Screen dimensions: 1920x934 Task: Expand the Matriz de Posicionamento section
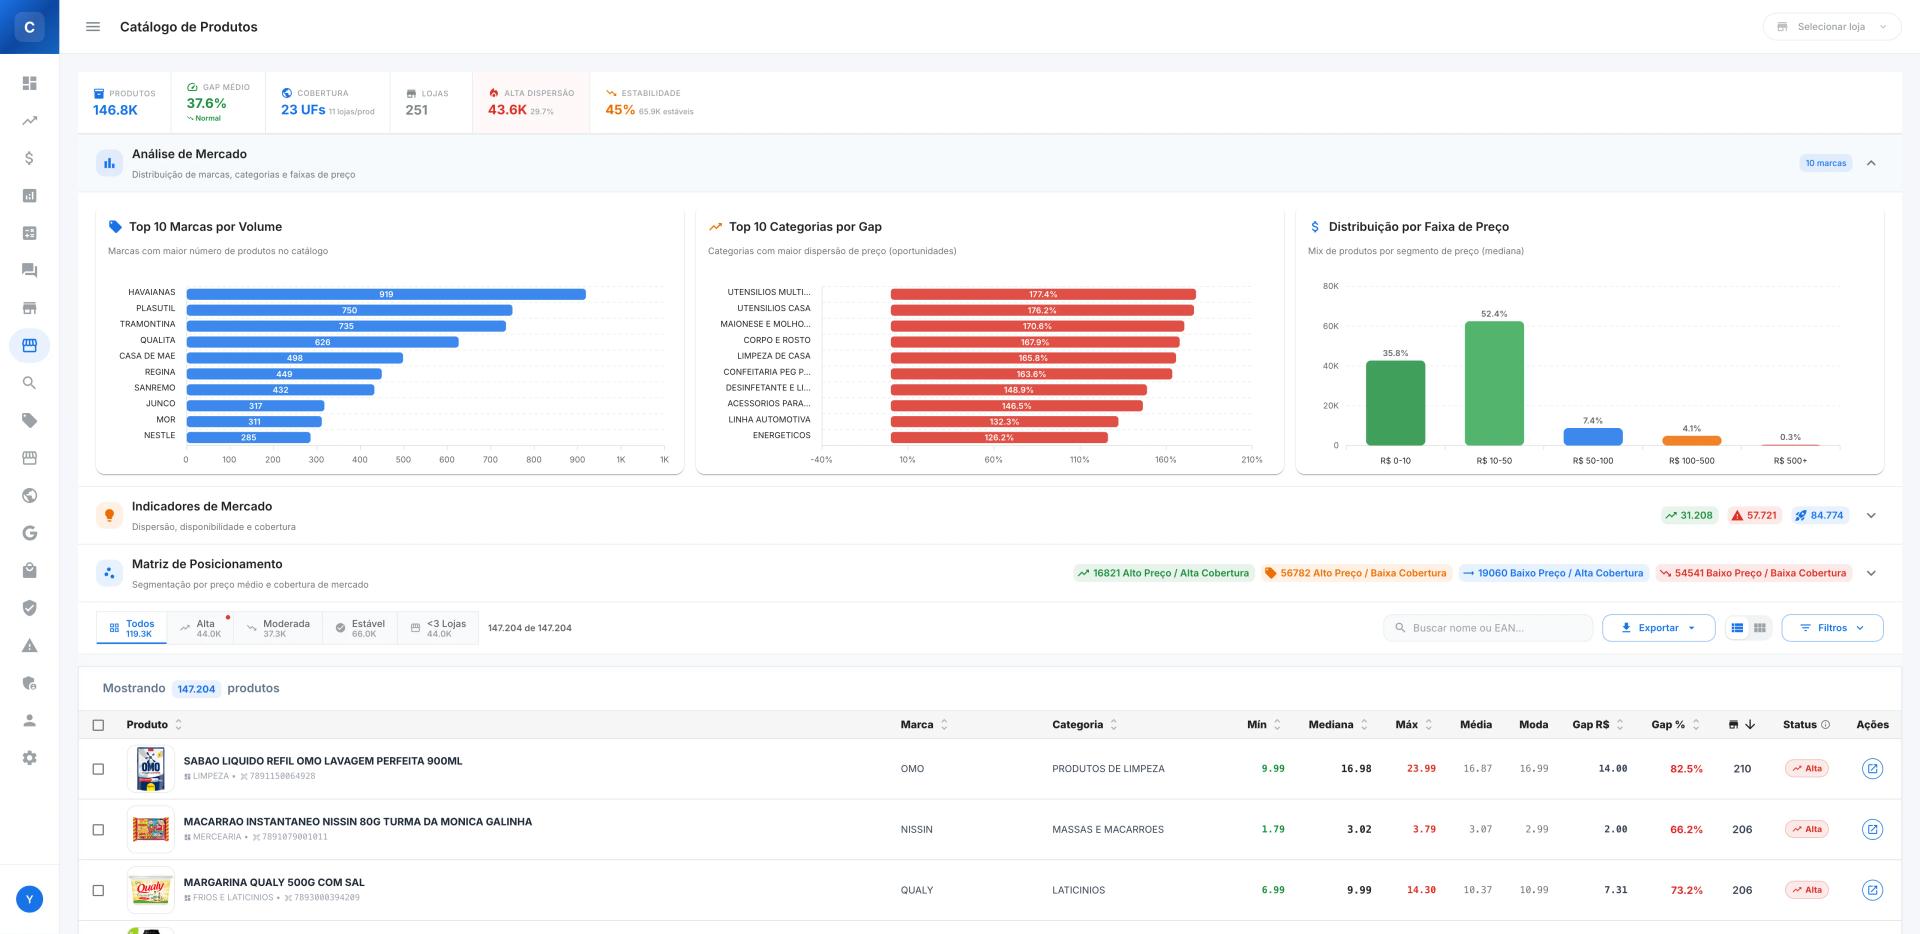[1871, 574]
